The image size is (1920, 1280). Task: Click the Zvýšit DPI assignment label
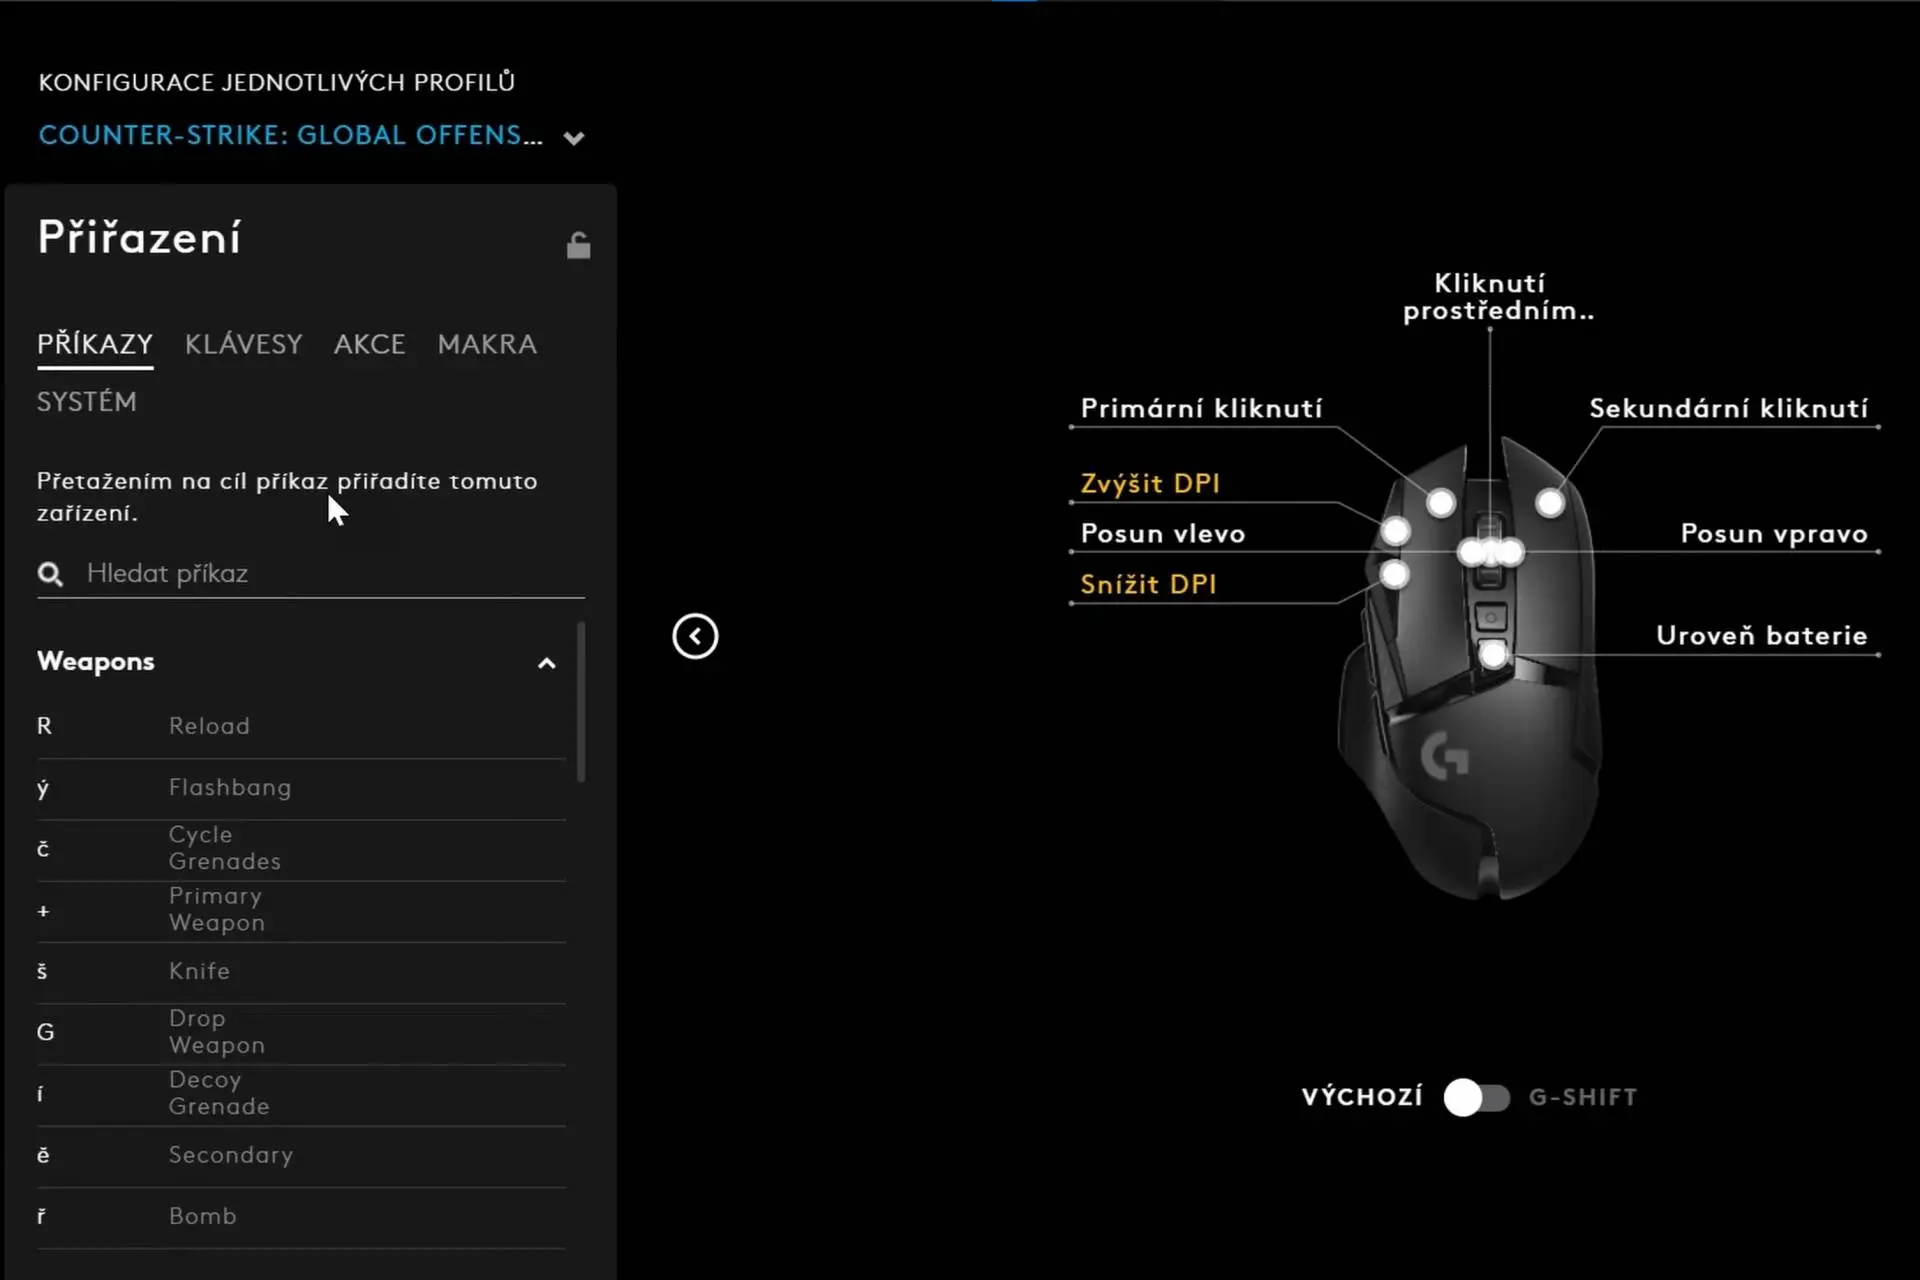[x=1150, y=484]
